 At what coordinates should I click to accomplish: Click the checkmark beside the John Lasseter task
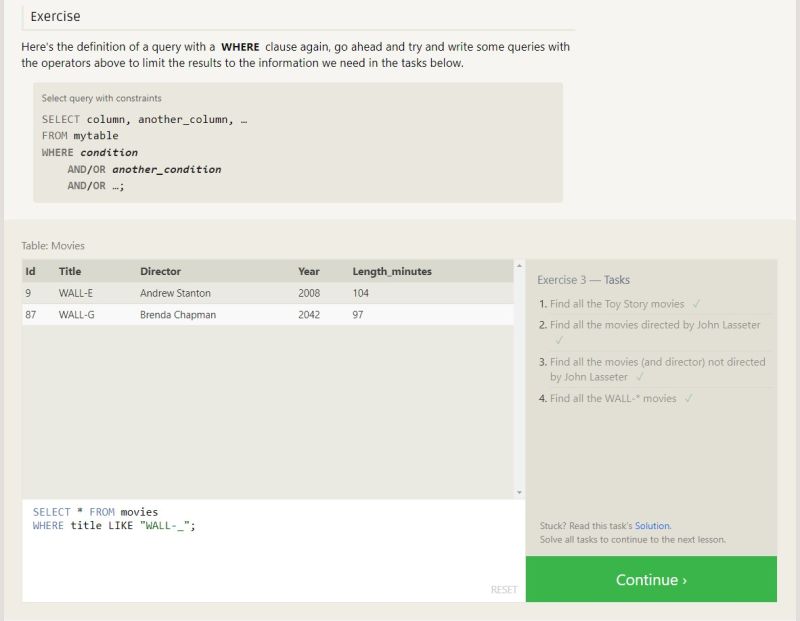(557, 339)
